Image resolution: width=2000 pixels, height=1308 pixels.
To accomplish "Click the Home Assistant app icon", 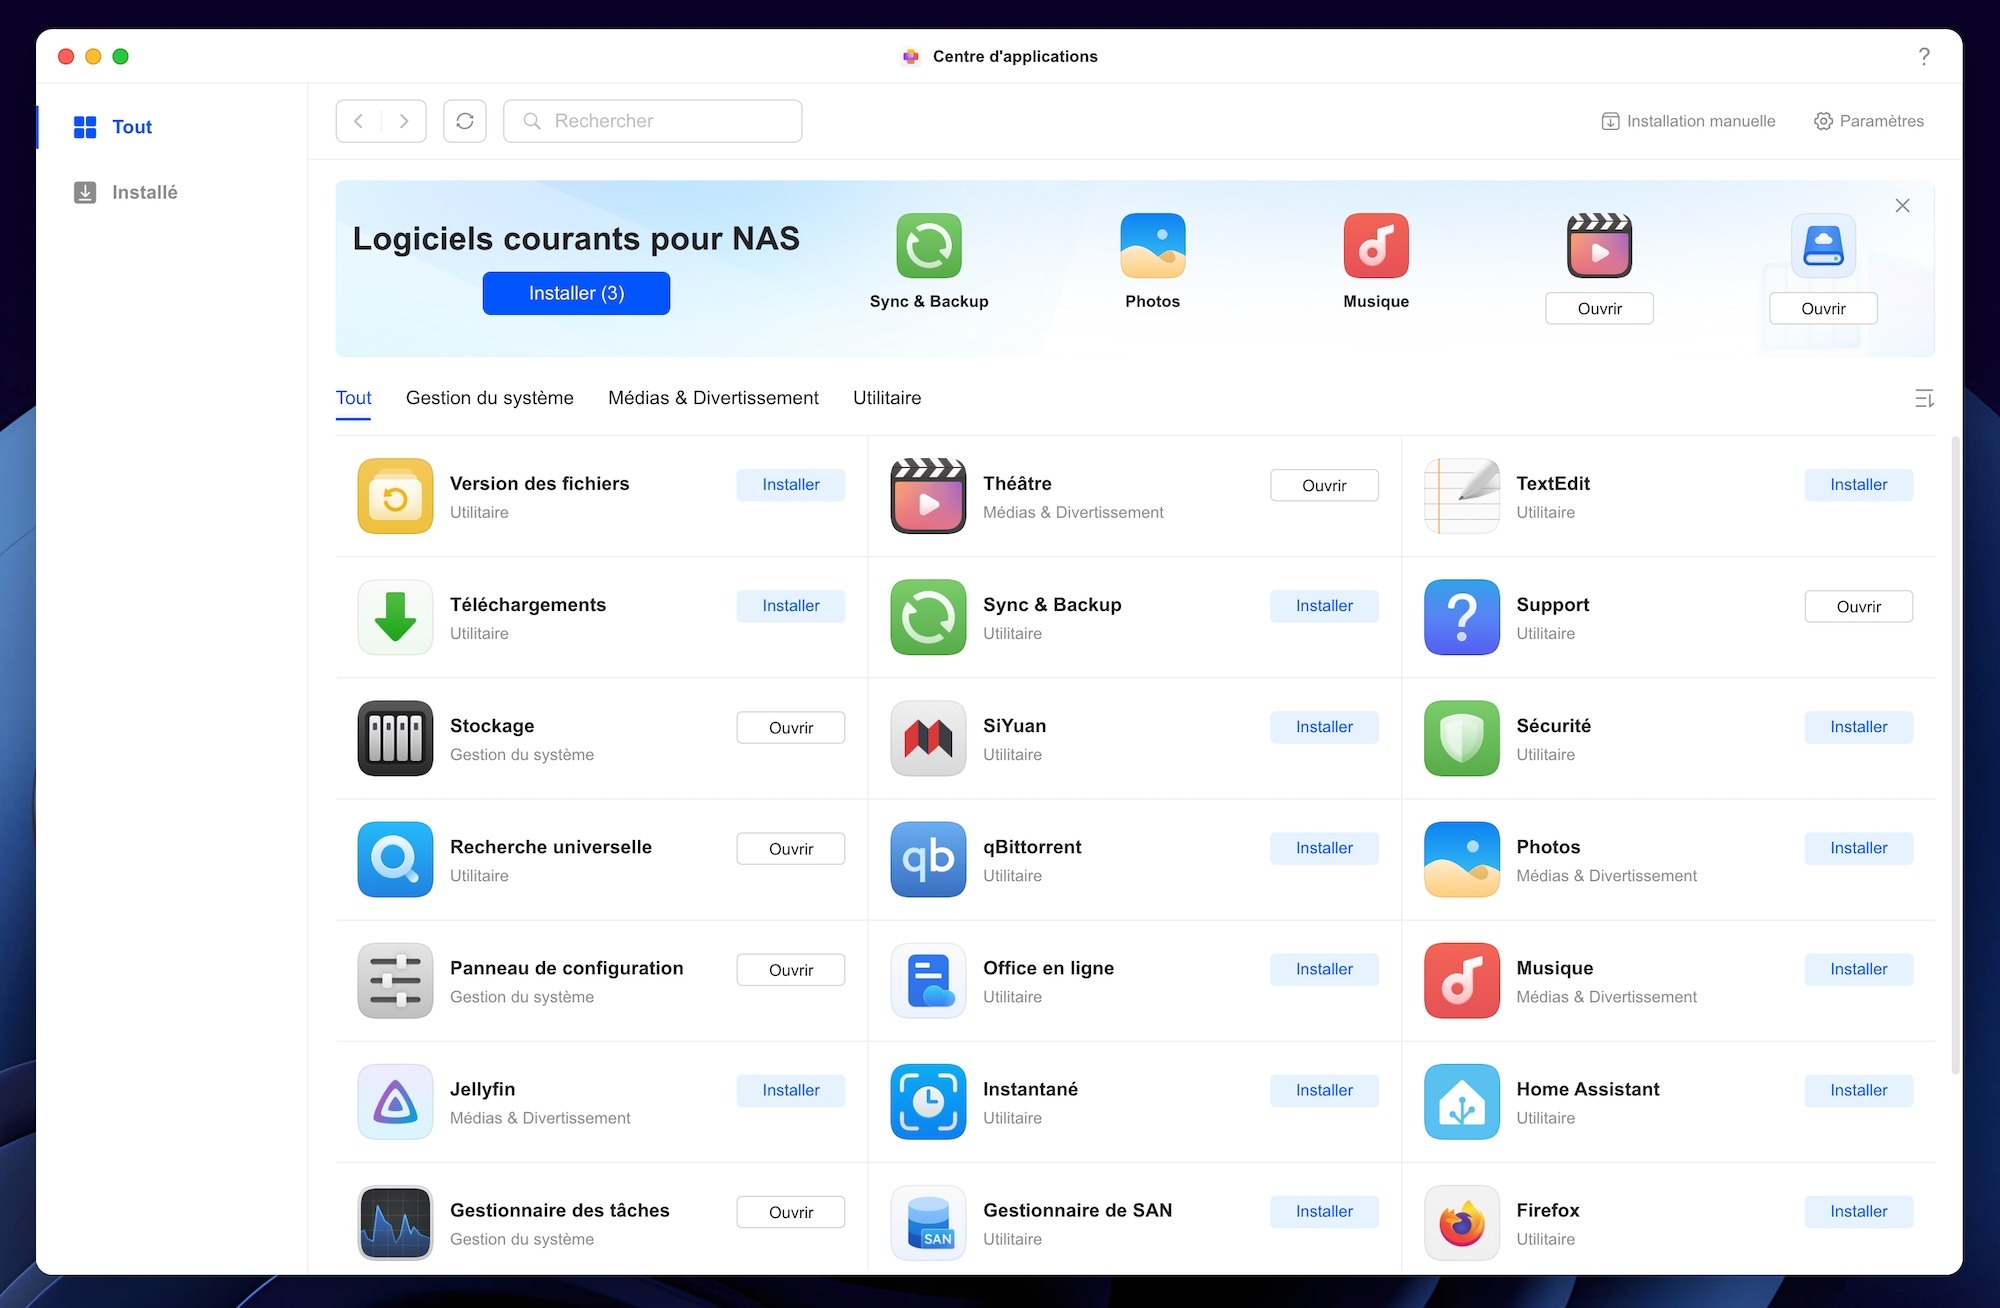I will tap(1461, 1101).
